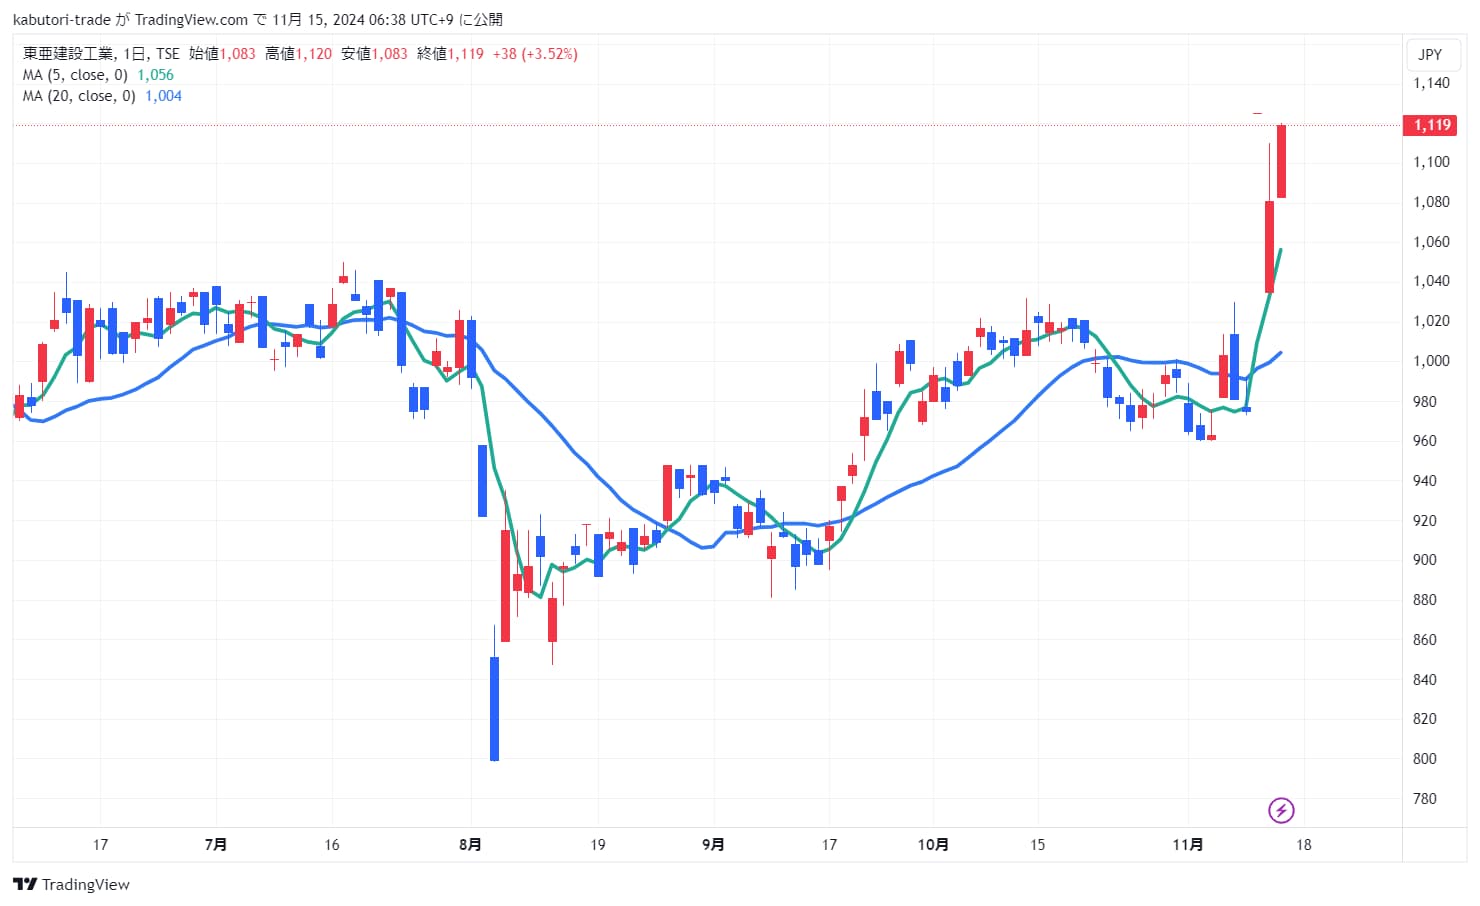Click the 11月 label on time axis
The image size is (1480, 906).
coord(1188,845)
